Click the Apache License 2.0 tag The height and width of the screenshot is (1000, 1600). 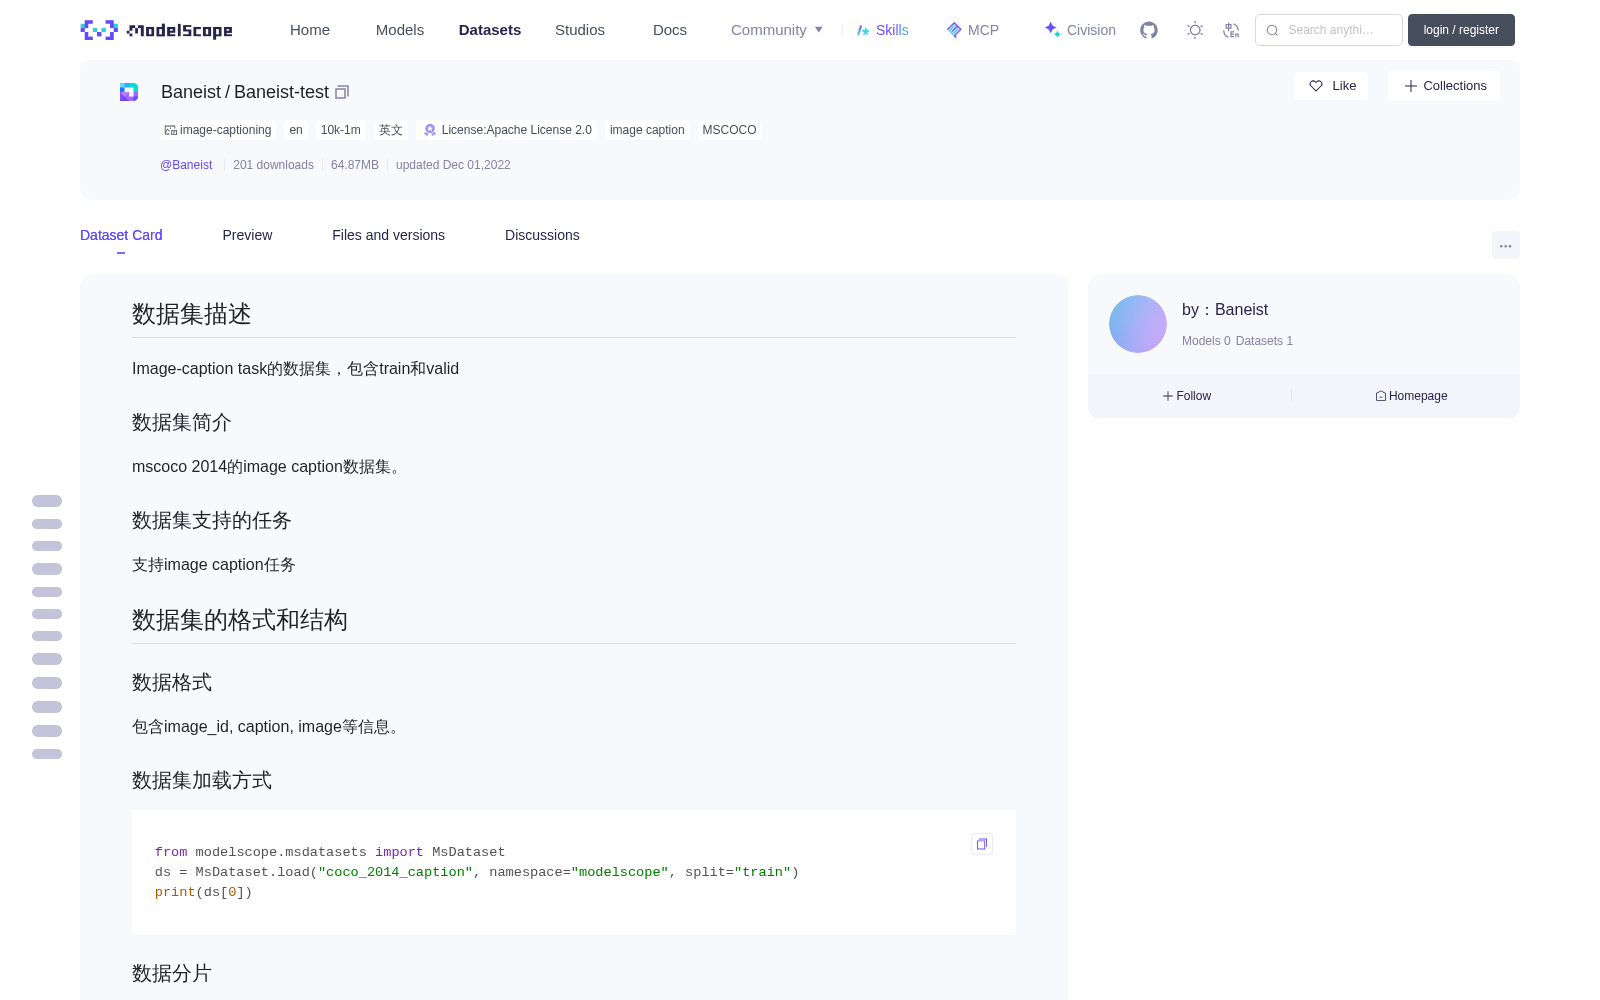click(508, 130)
